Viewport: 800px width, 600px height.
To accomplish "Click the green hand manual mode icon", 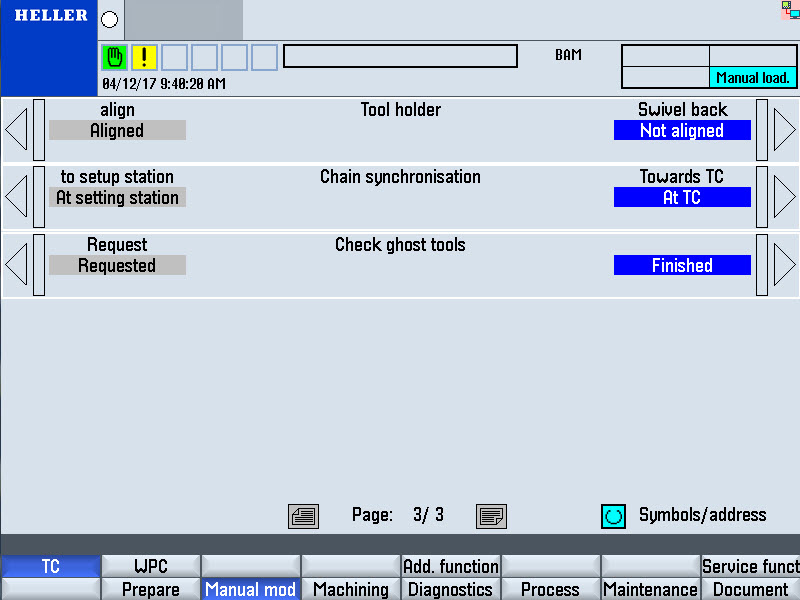I will (115, 57).
